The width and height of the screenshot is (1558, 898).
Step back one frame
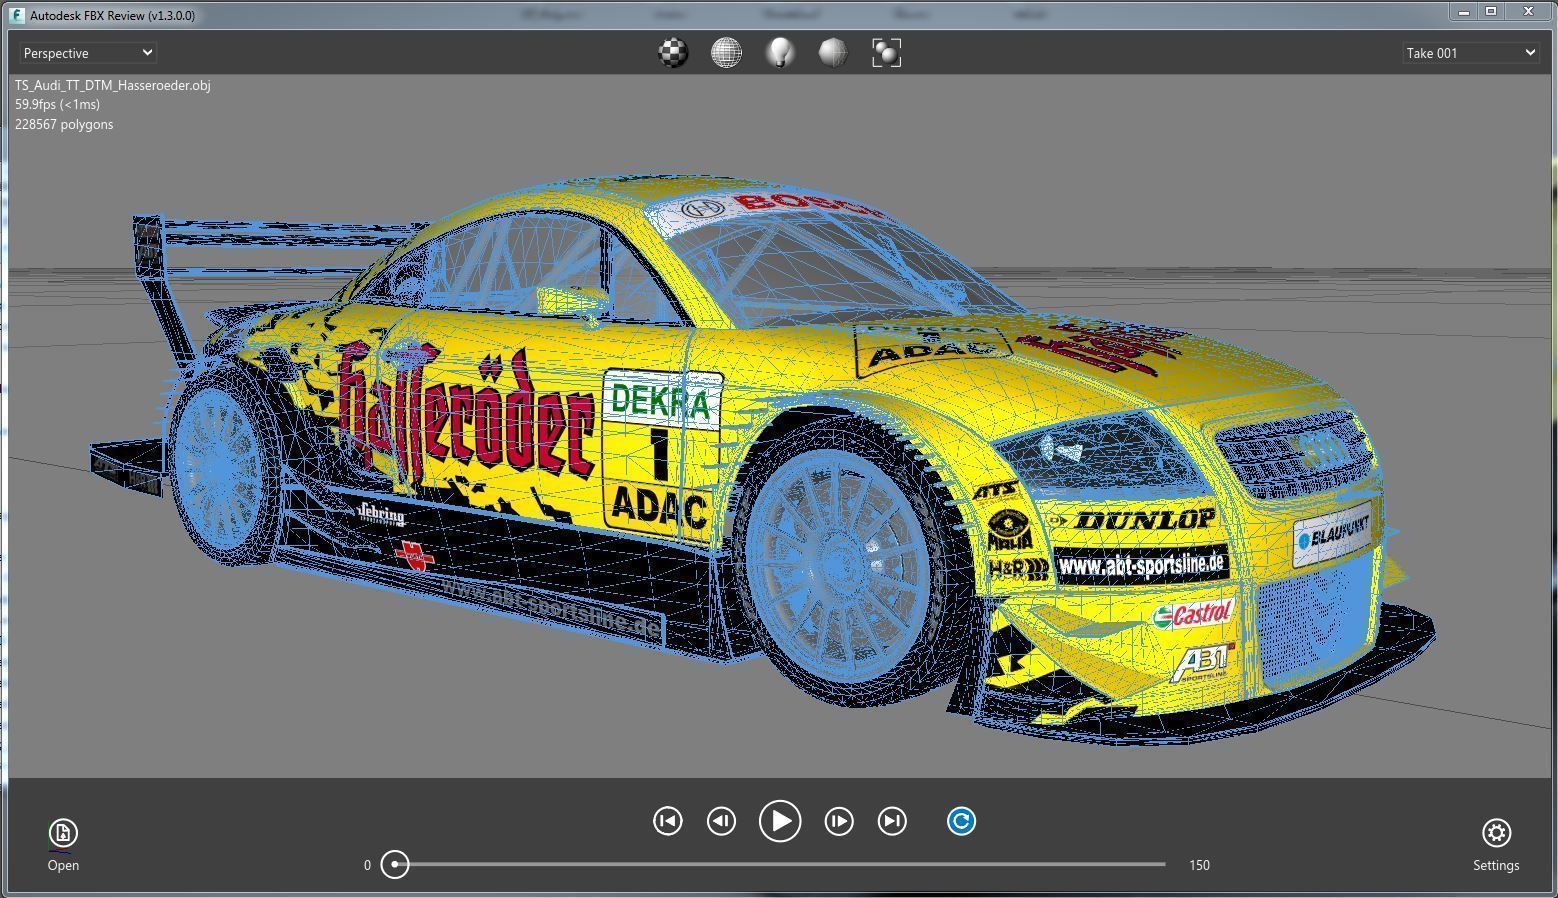tap(721, 821)
